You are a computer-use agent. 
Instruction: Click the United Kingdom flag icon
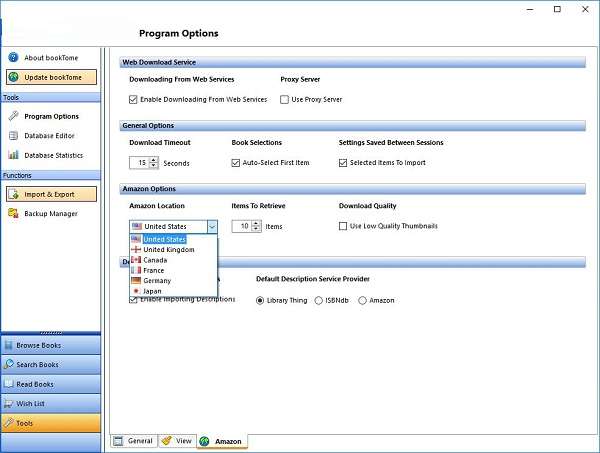coord(136,249)
